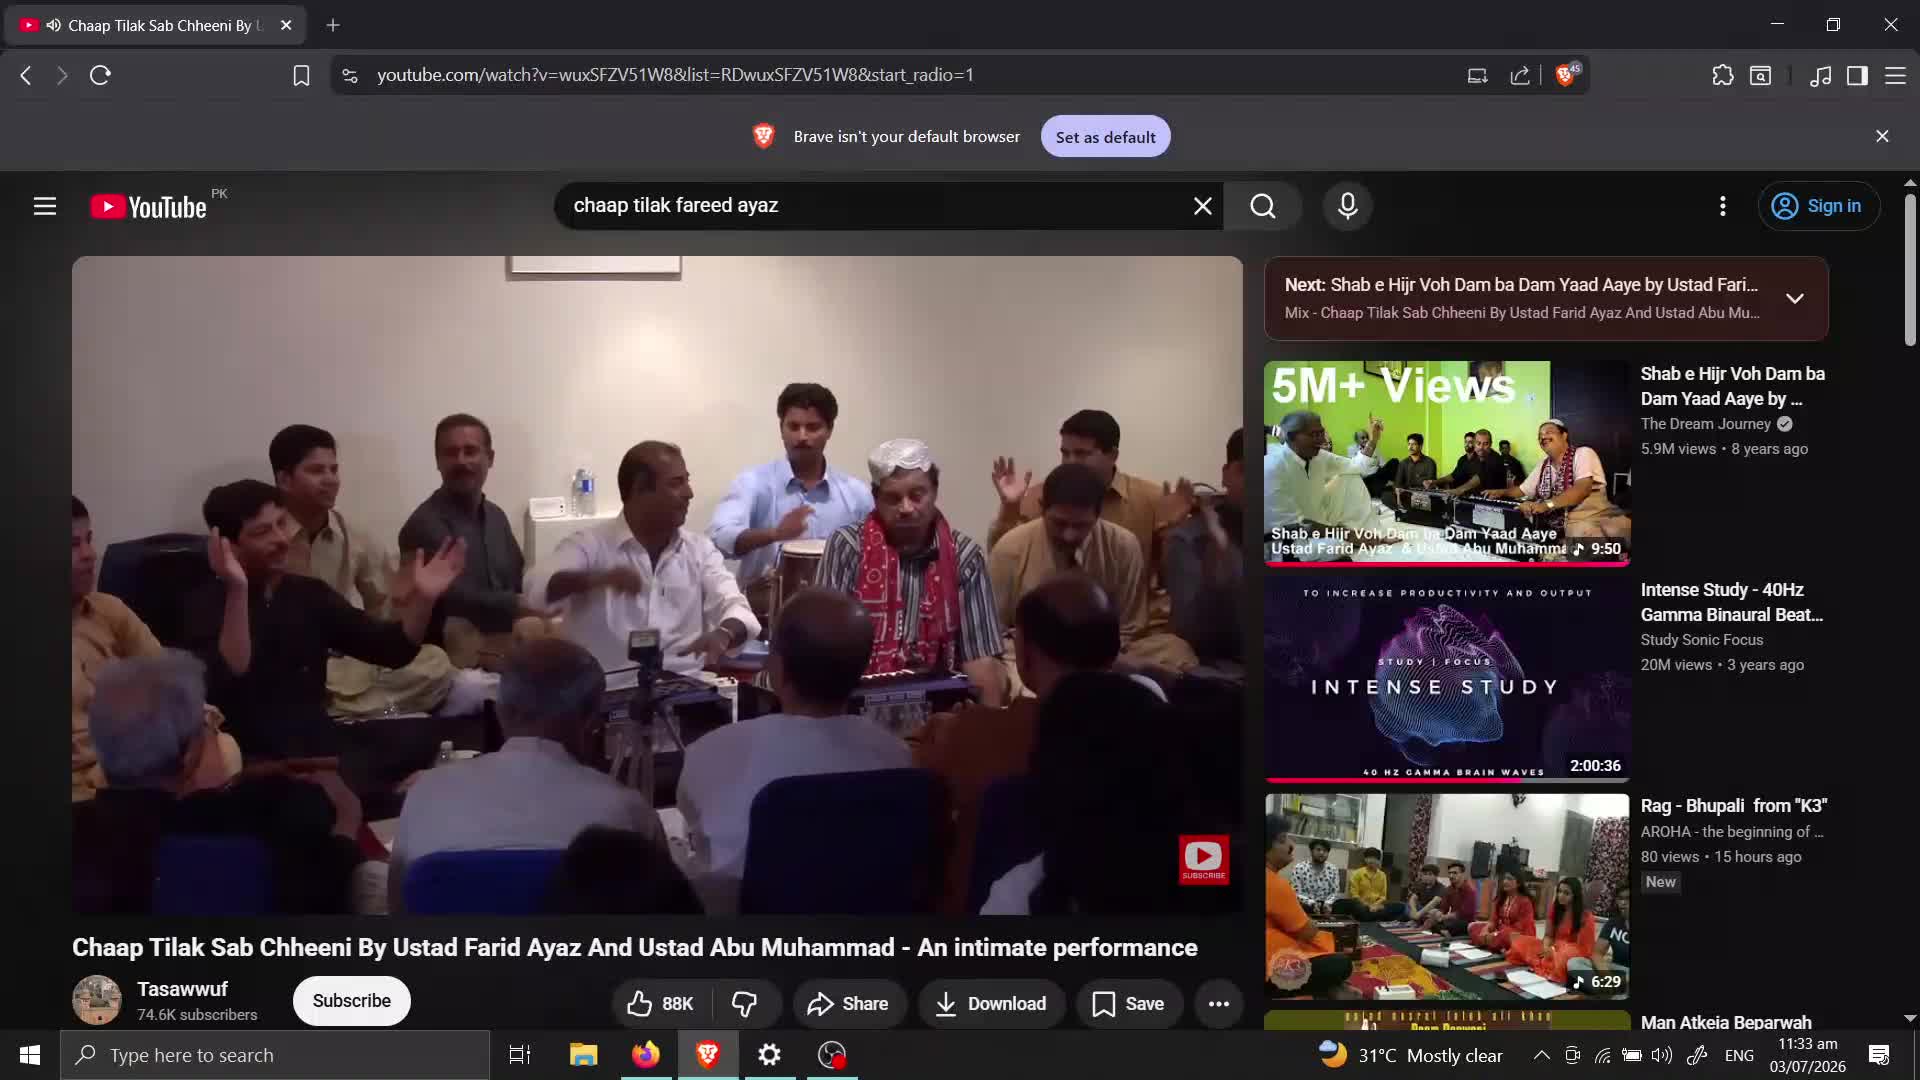1920x1080 pixels.
Task: Download the current video
Action: pyautogui.click(x=991, y=1004)
